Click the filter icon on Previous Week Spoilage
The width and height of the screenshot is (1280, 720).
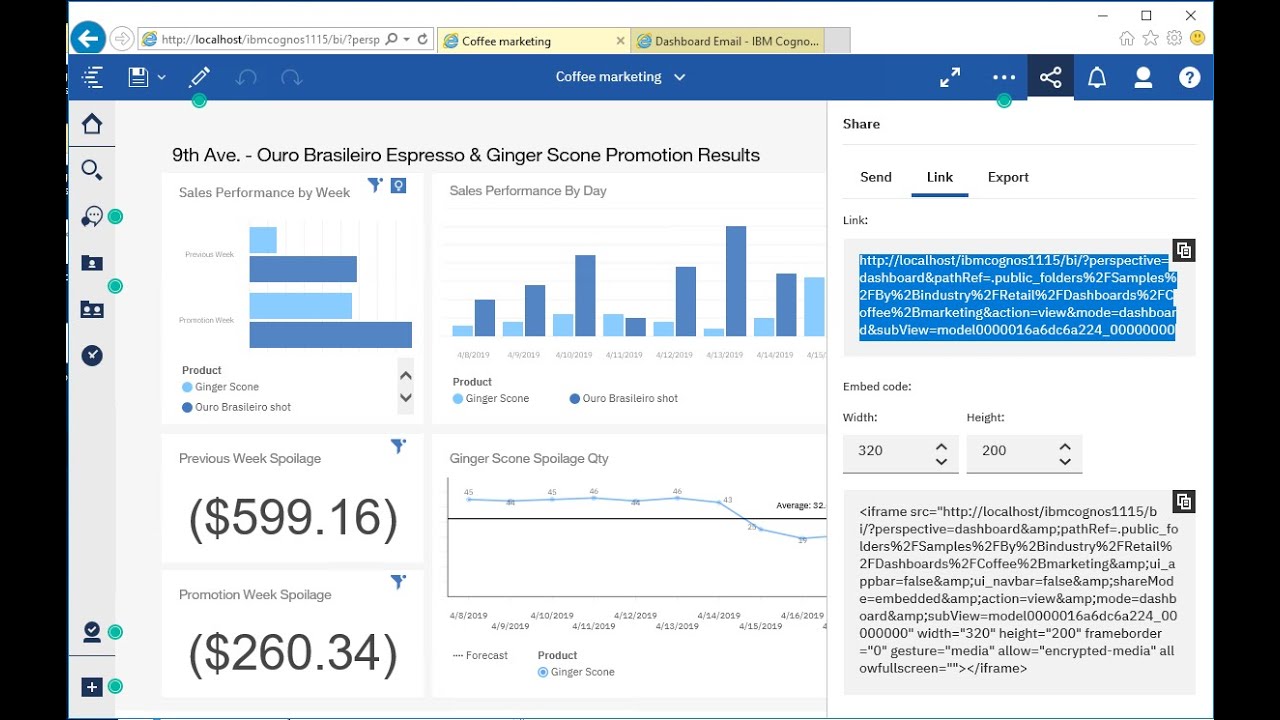(398, 446)
